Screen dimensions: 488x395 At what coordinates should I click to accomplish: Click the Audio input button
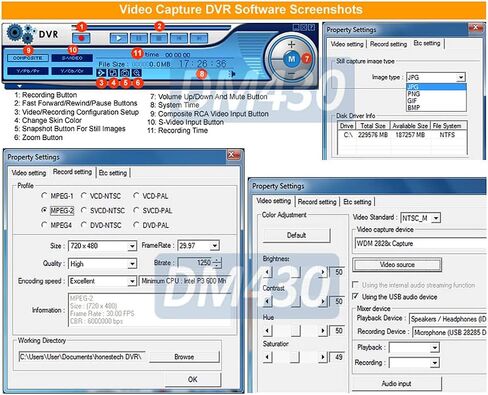[x=396, y=384]
